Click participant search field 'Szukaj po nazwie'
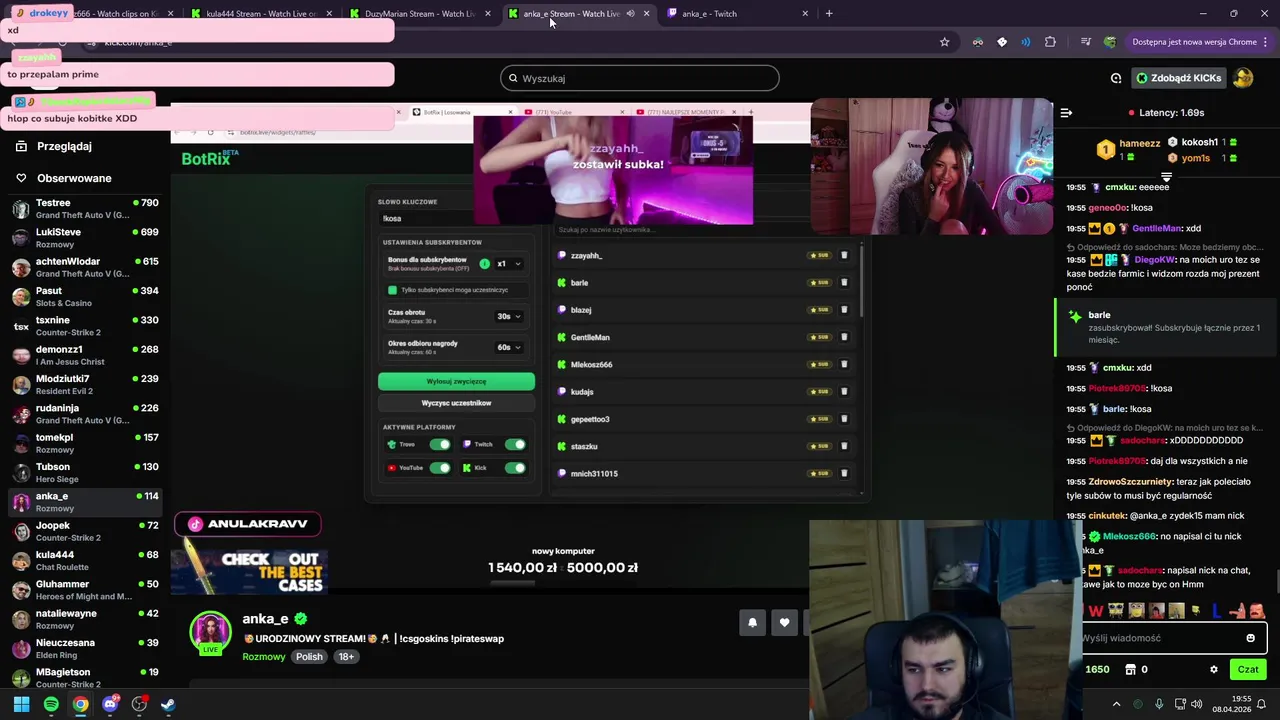 (x=705, y=230)
